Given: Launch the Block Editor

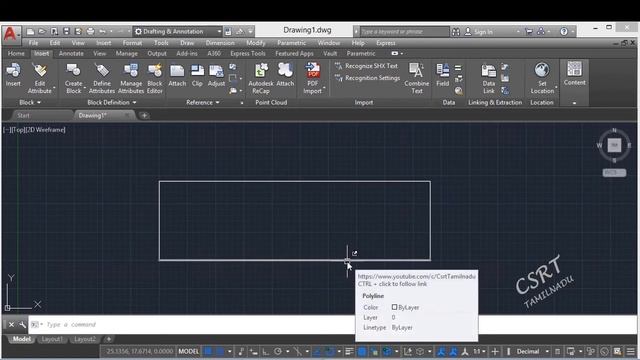Looking at the screenshot, I should 155,79.
